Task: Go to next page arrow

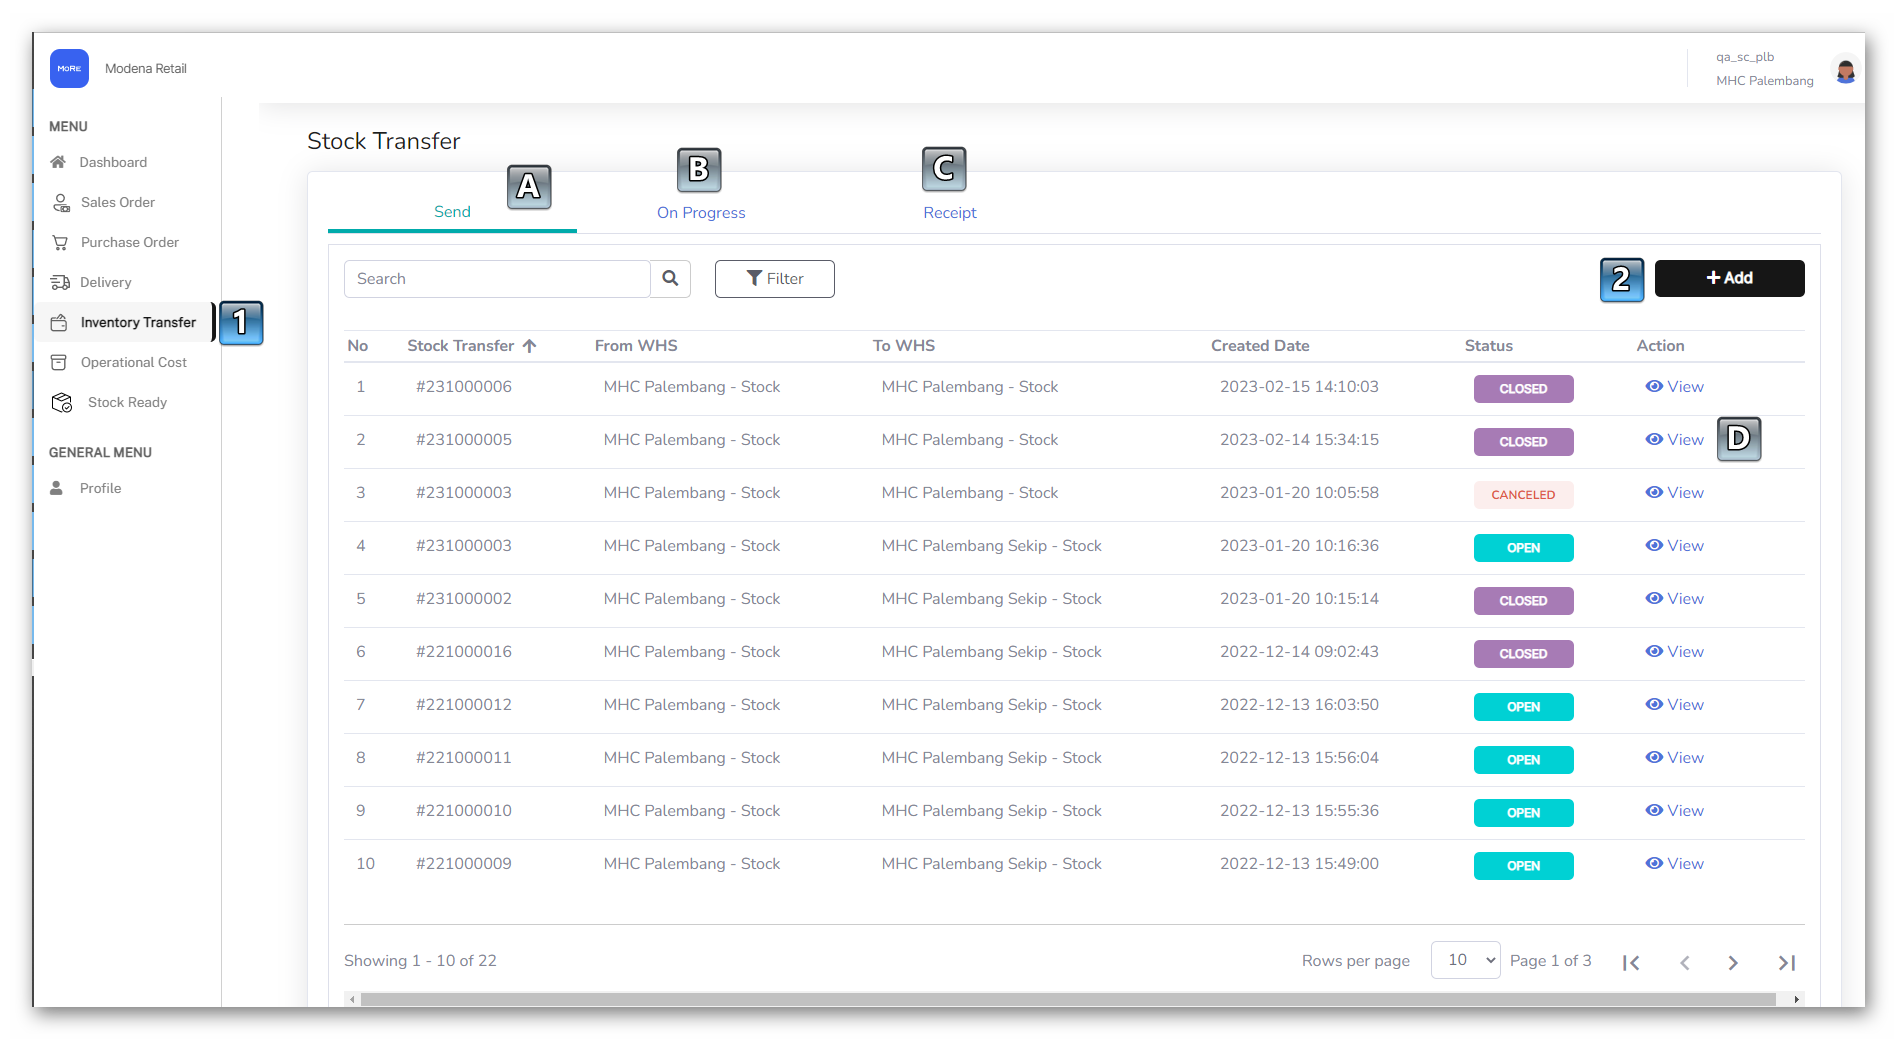Action: point(1733,962)
